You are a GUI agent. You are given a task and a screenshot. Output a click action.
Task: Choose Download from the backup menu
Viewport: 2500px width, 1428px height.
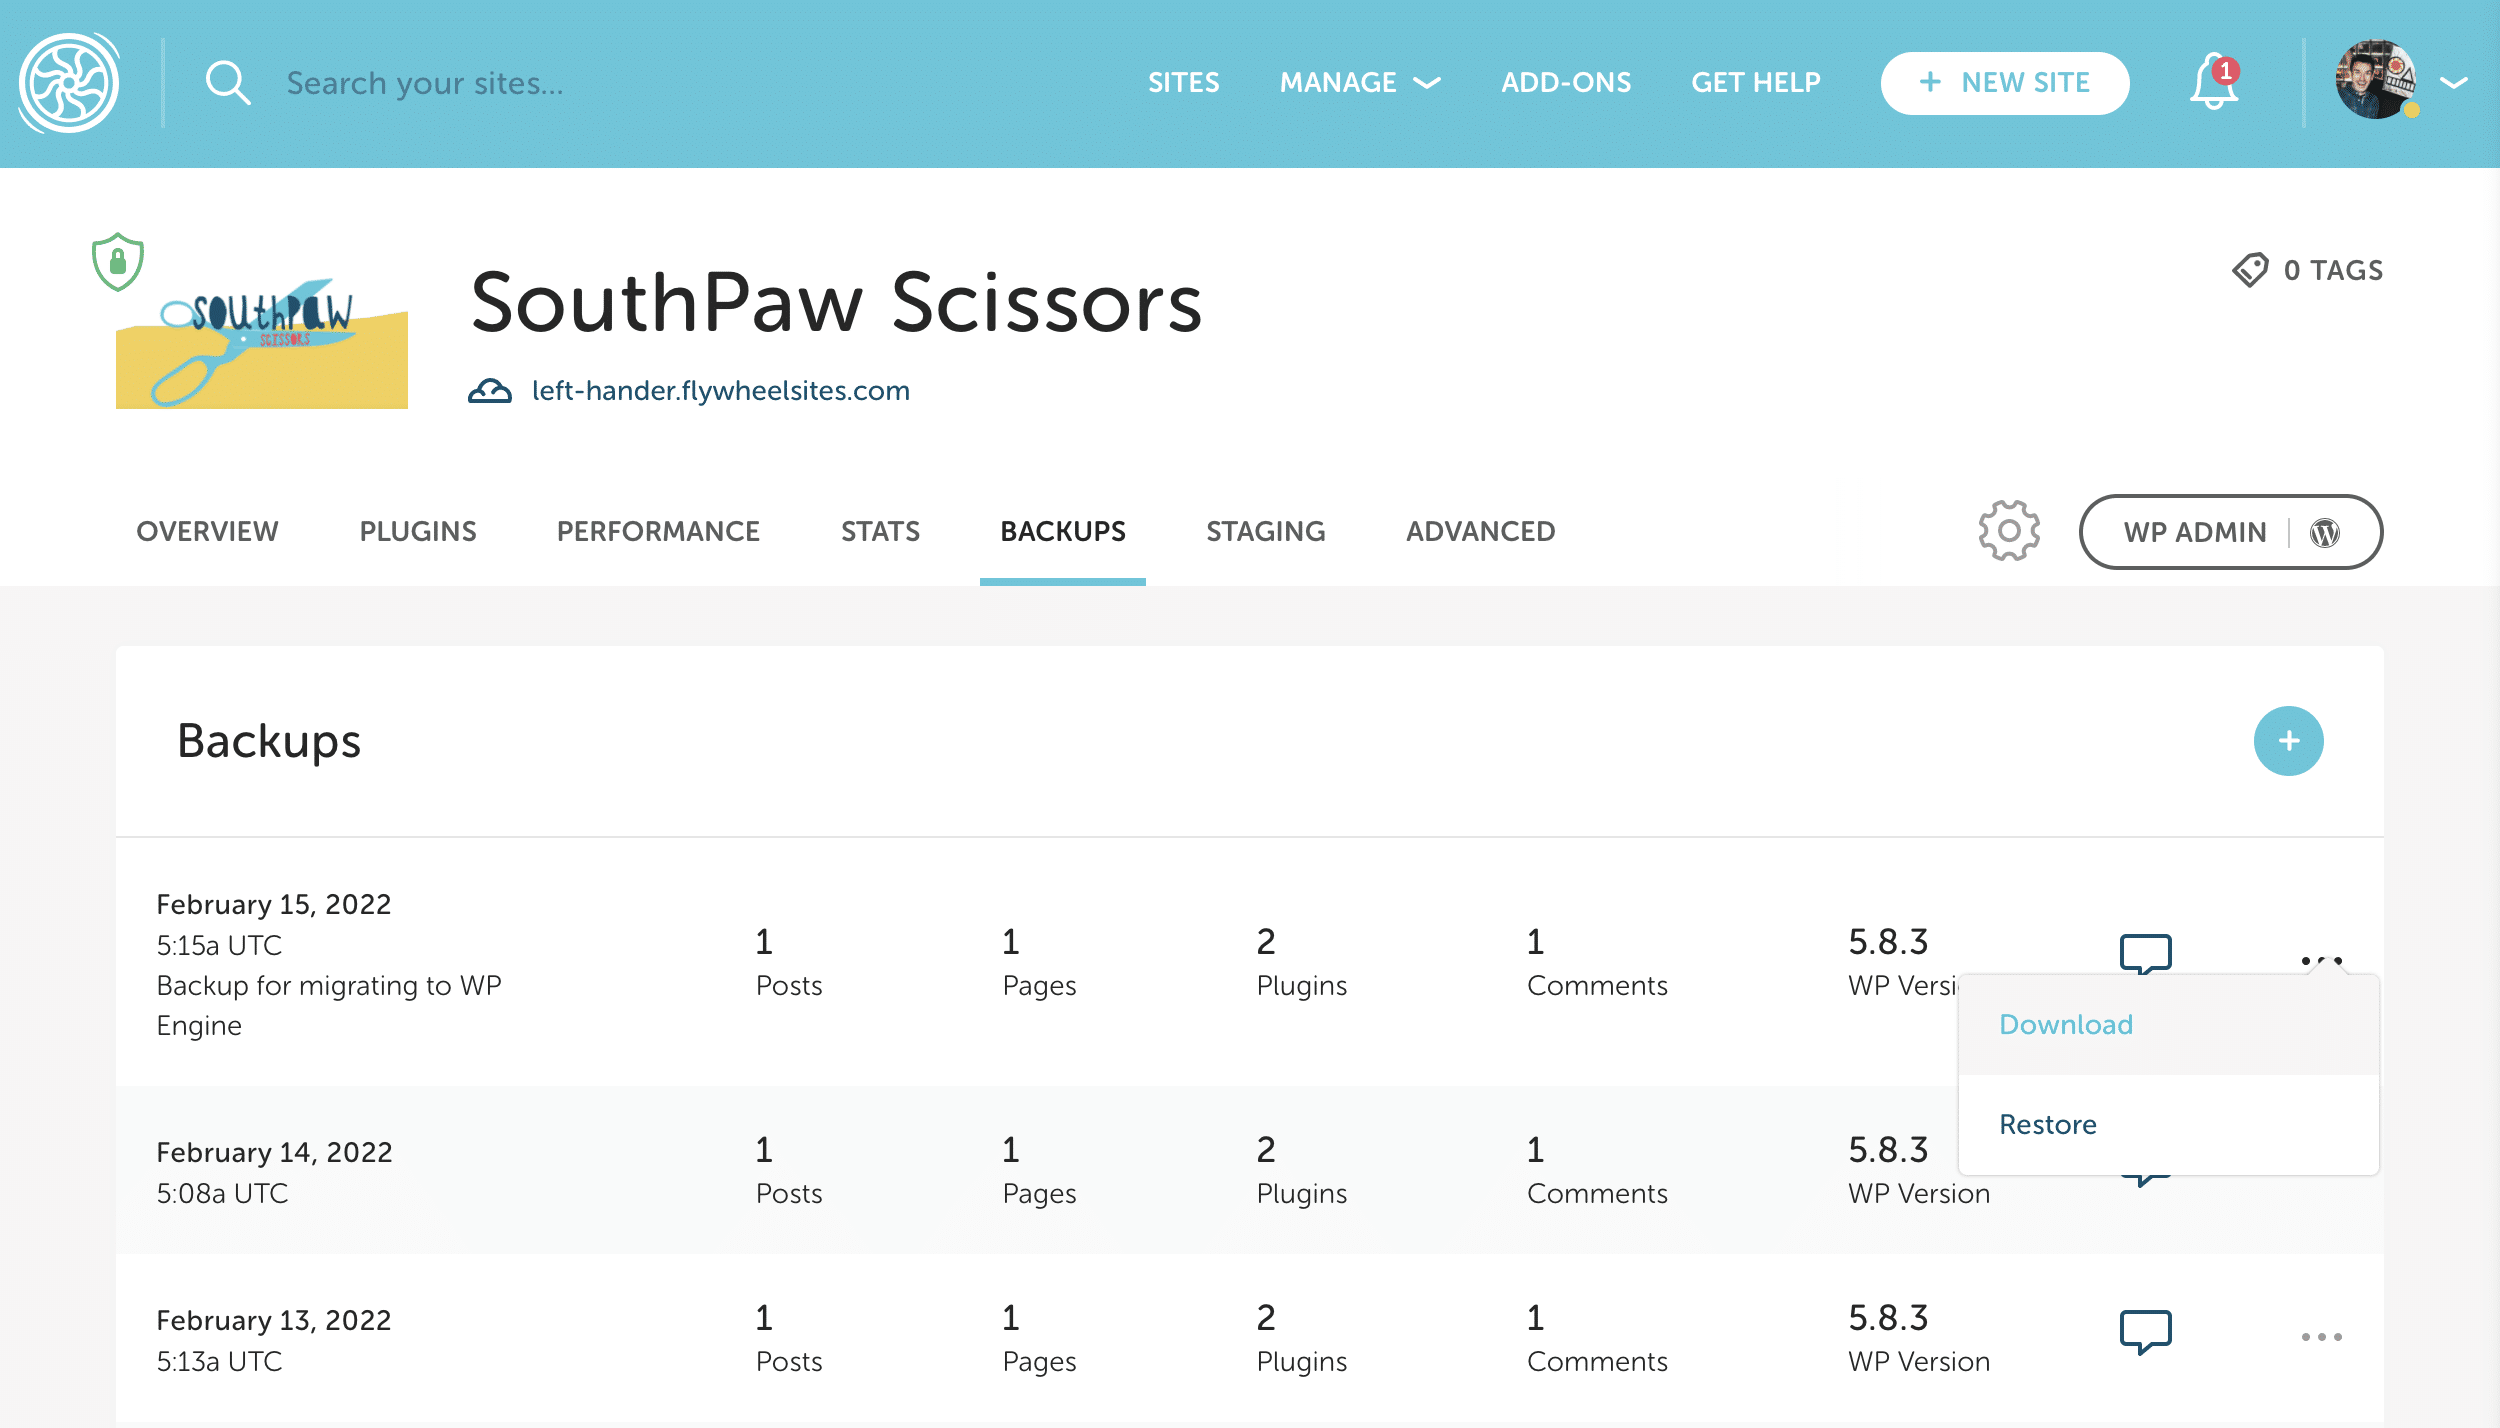click(x=2066, y=1024)
